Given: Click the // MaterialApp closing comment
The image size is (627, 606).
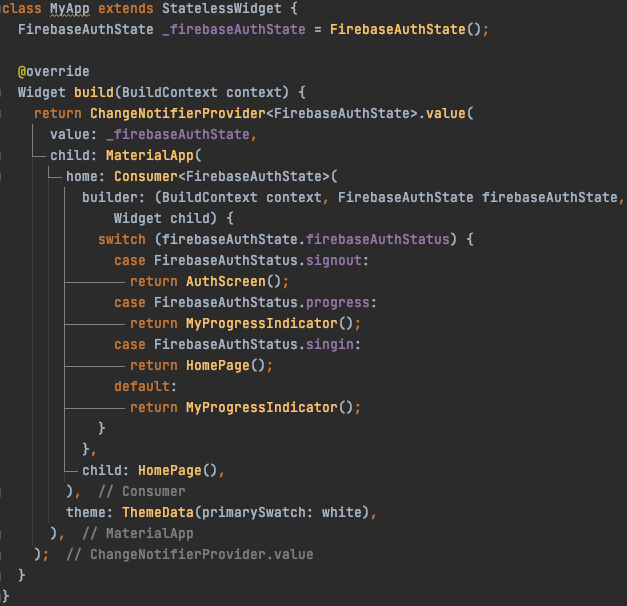Looking at the screenshot, I should (138, 534).
